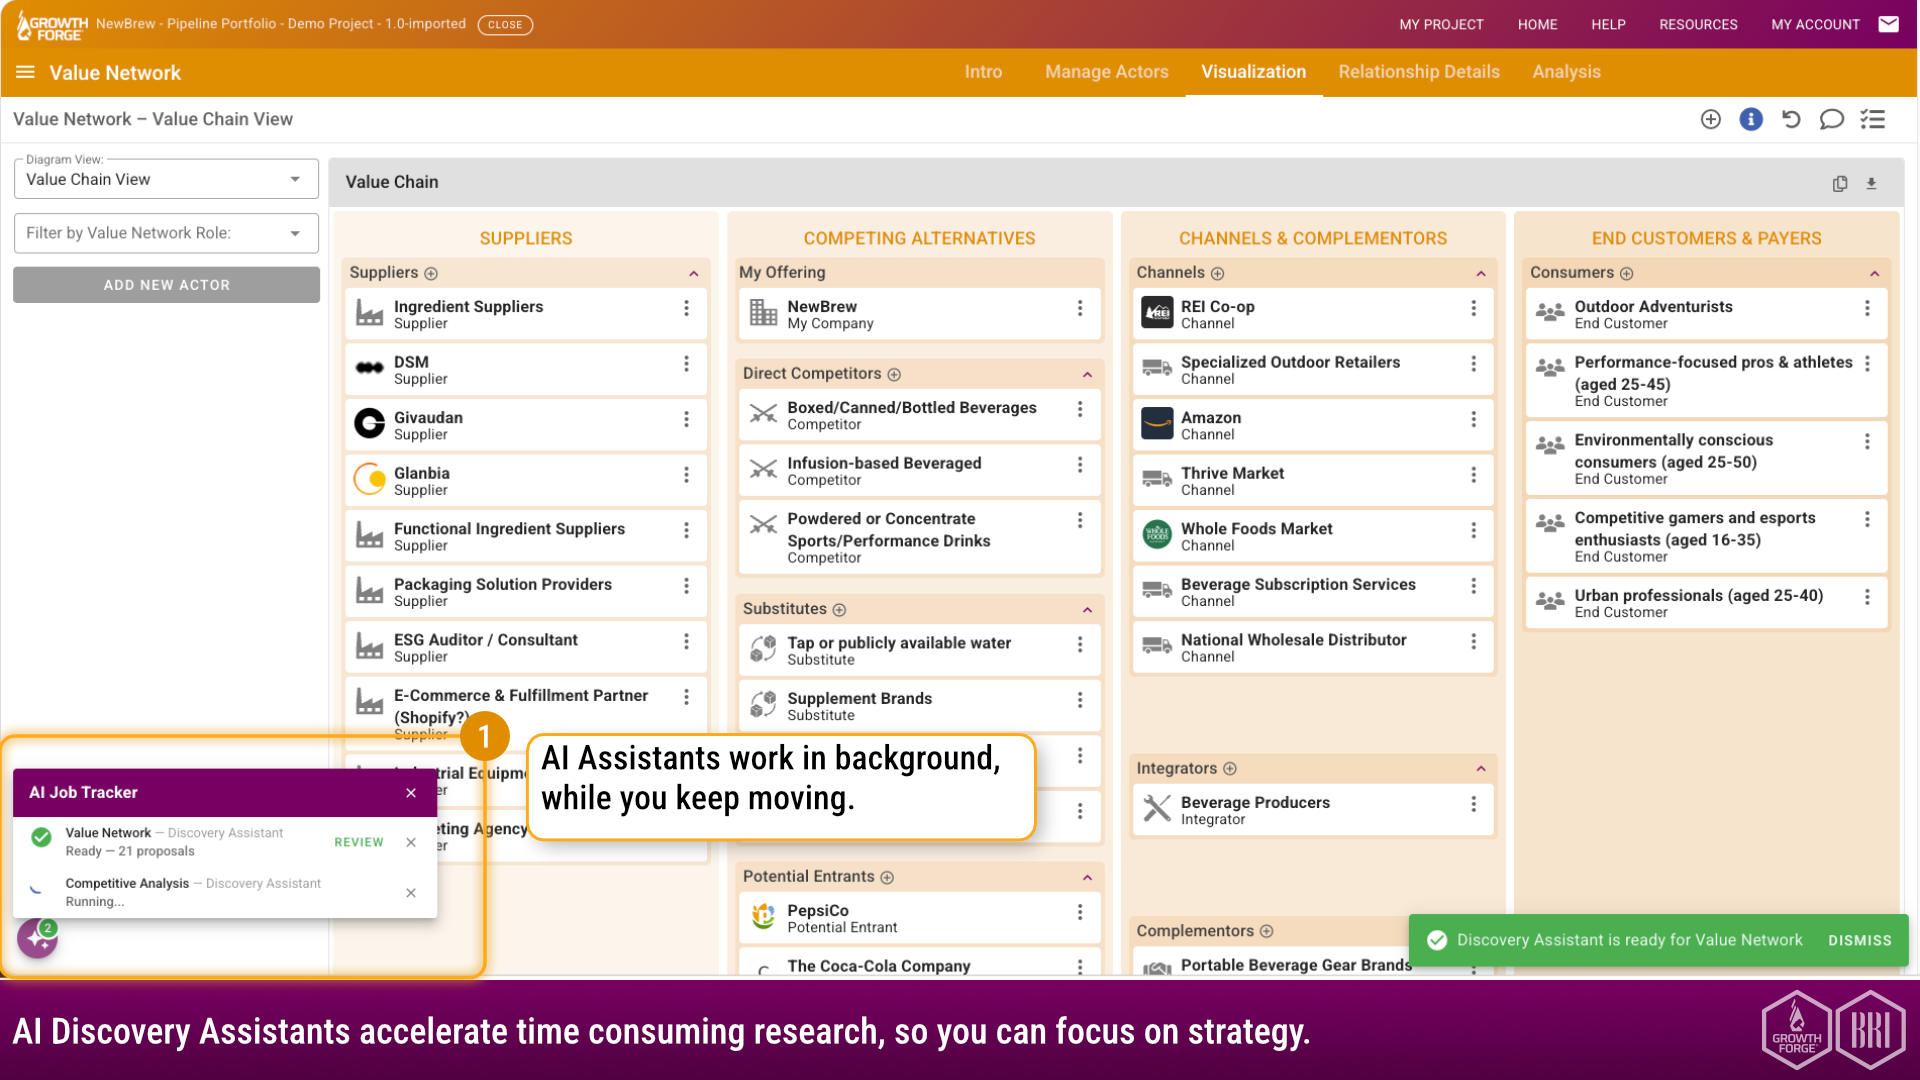Viewport: 1920px width, 1080px height.
Task: Add a new Supplier with plus icon
Action: [431, 274]
